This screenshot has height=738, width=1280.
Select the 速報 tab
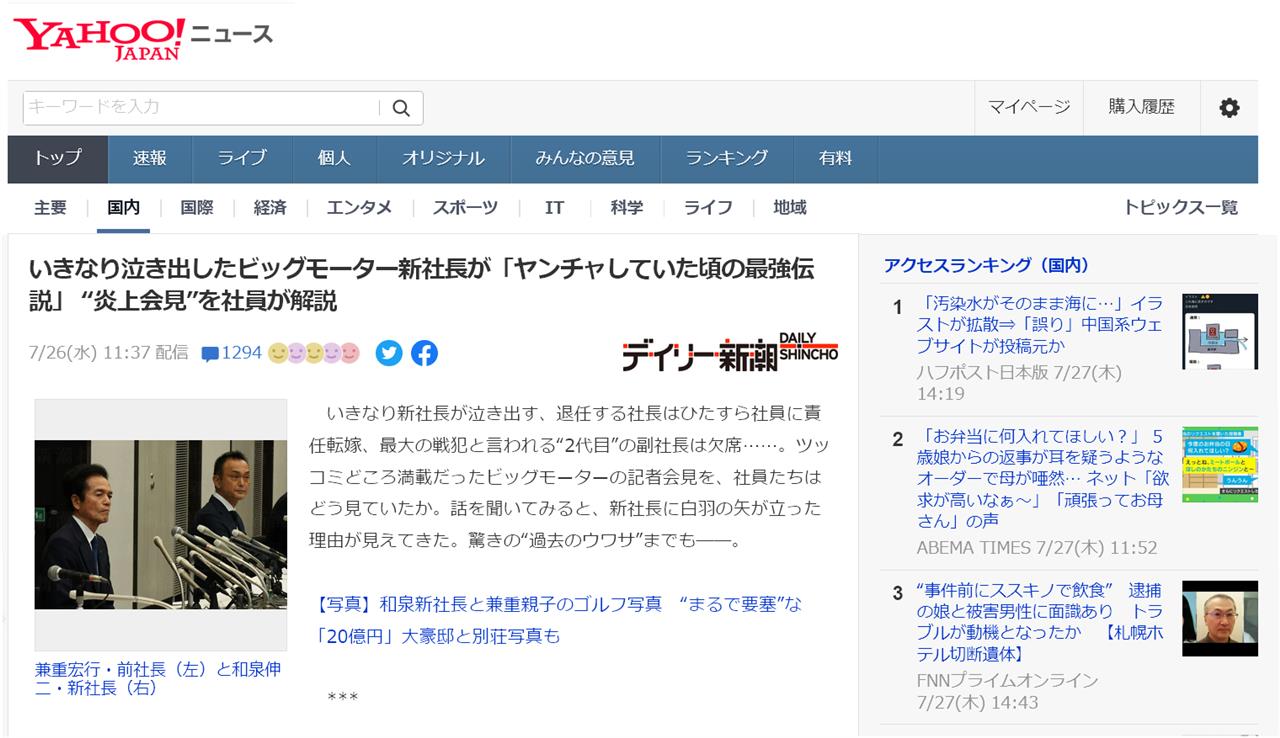tap(150, 159)
